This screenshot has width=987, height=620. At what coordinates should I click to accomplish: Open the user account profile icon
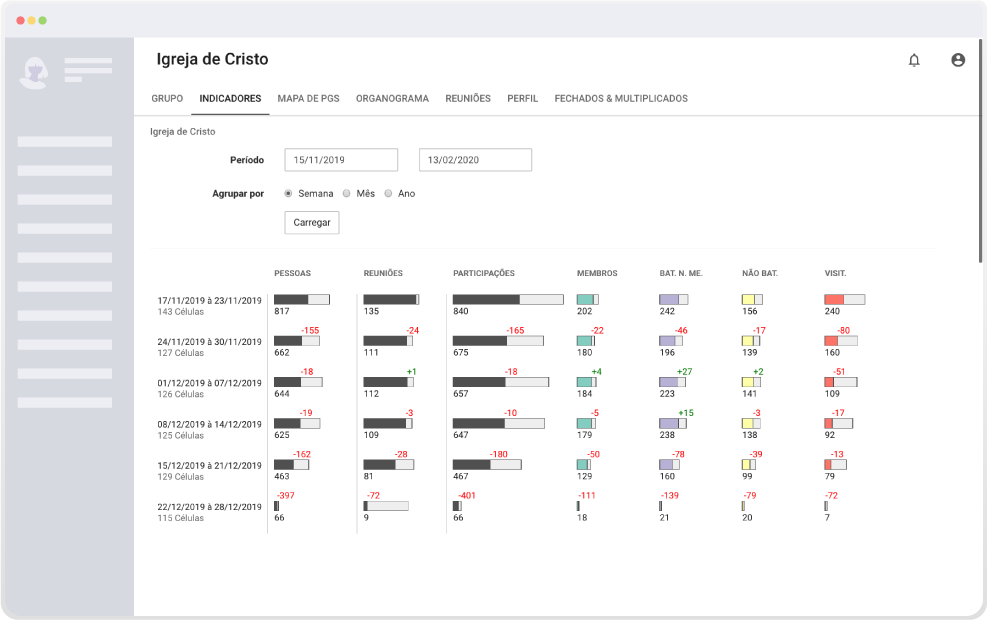(x=958, y=60)
